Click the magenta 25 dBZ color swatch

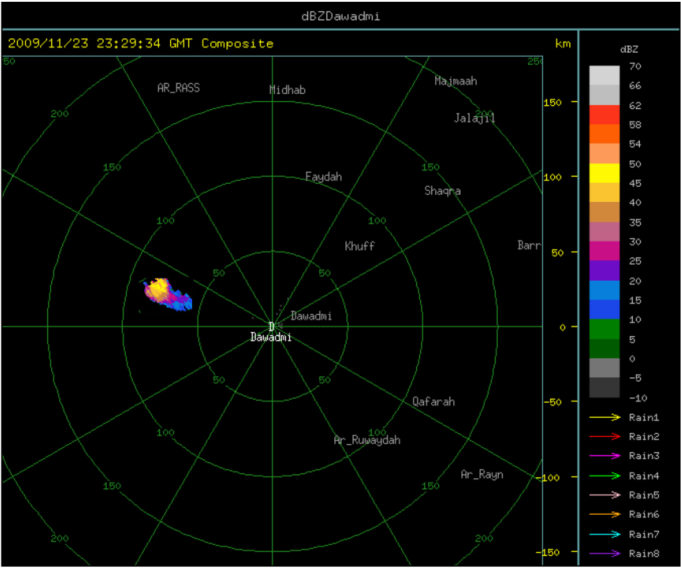point(604,251)
